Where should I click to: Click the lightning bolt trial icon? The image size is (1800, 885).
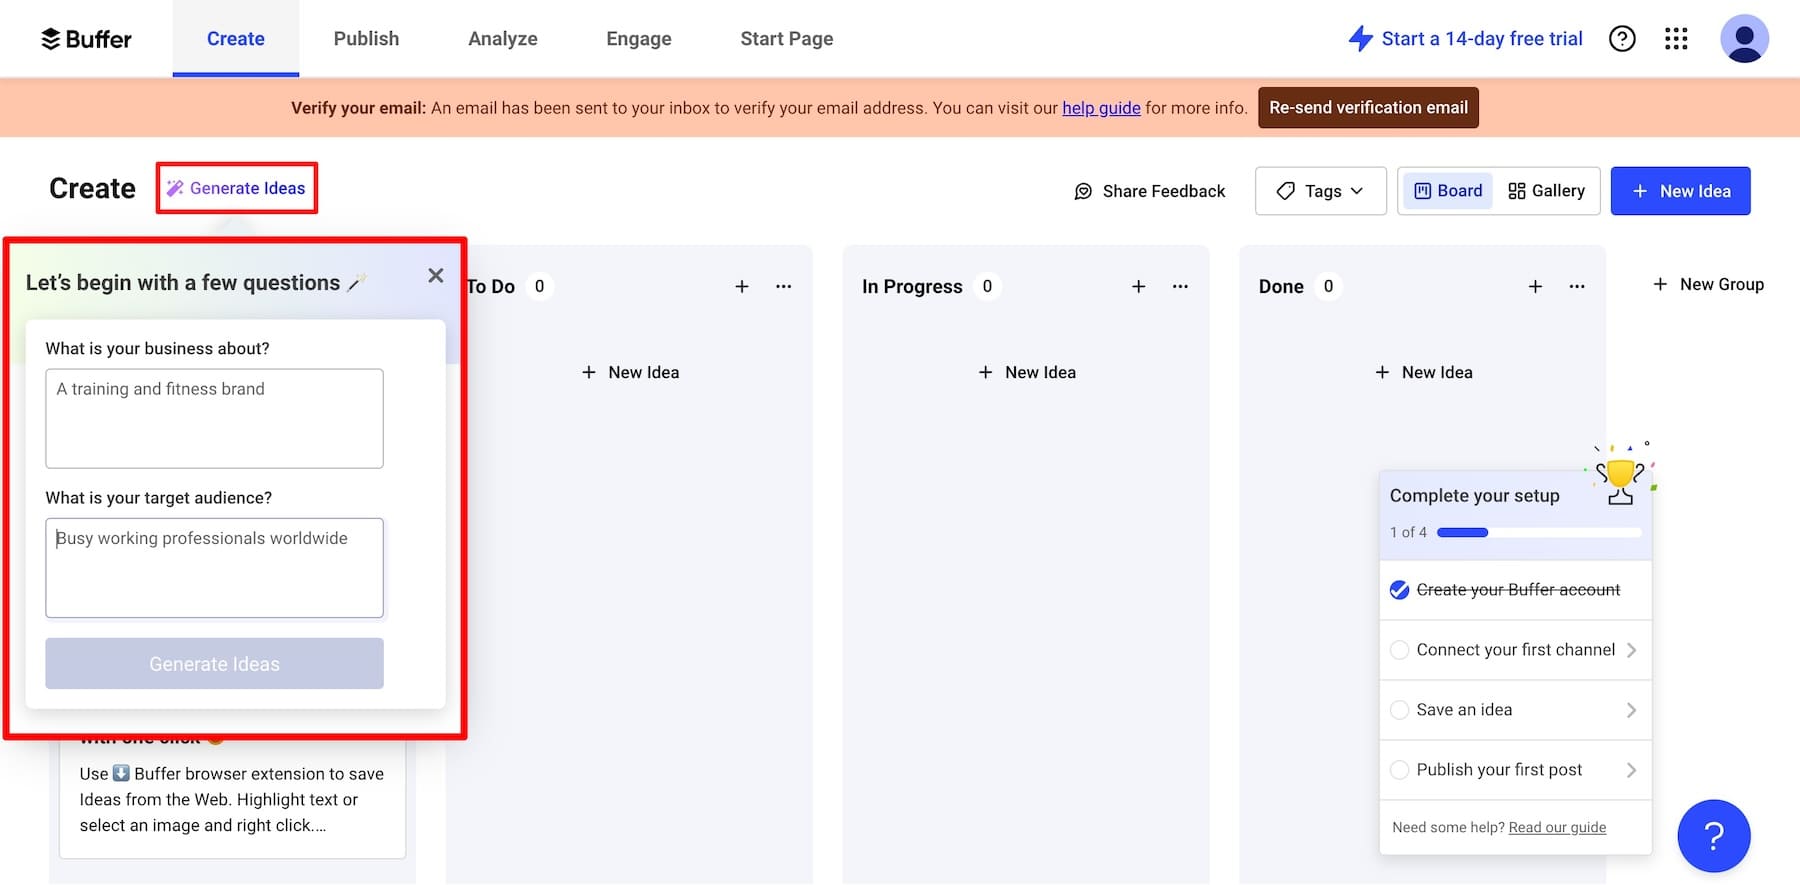tap(1360, 39)
